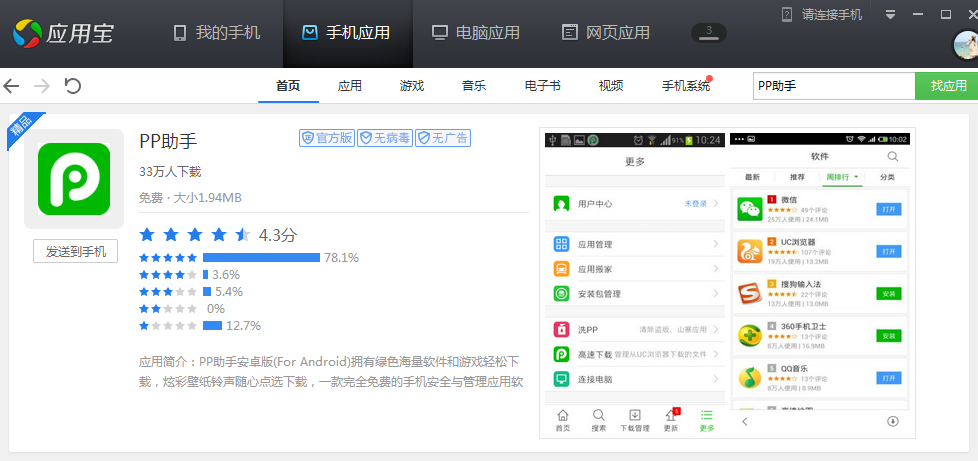The width and height of the screenshot is (978, 461).
Task: Click the 无广告 badge
Action: coord(443,138)
